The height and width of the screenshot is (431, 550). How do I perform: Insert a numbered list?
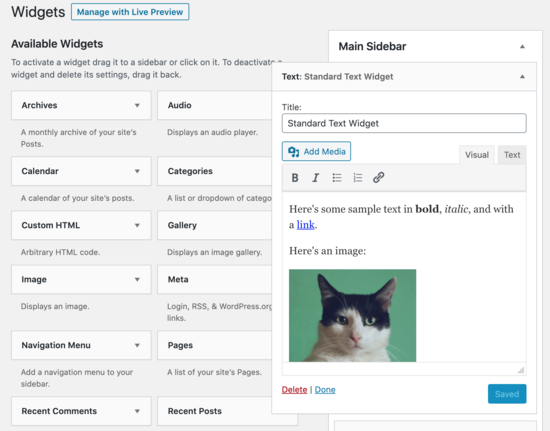[357, 178]
